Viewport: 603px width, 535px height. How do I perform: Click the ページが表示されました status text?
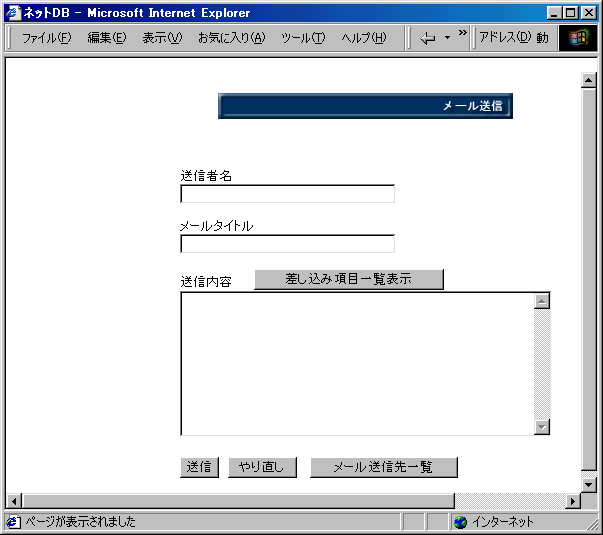point(80,522)
